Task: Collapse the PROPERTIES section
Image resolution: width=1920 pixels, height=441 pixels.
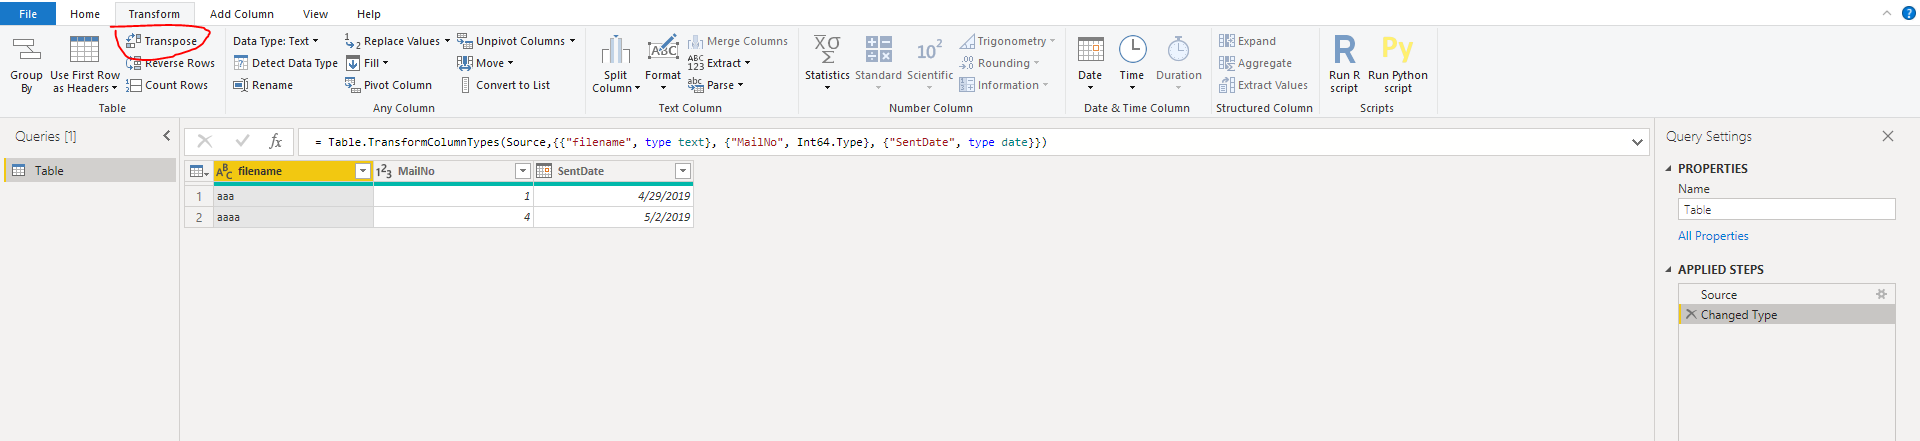Action: click(x=1668, y=169)
